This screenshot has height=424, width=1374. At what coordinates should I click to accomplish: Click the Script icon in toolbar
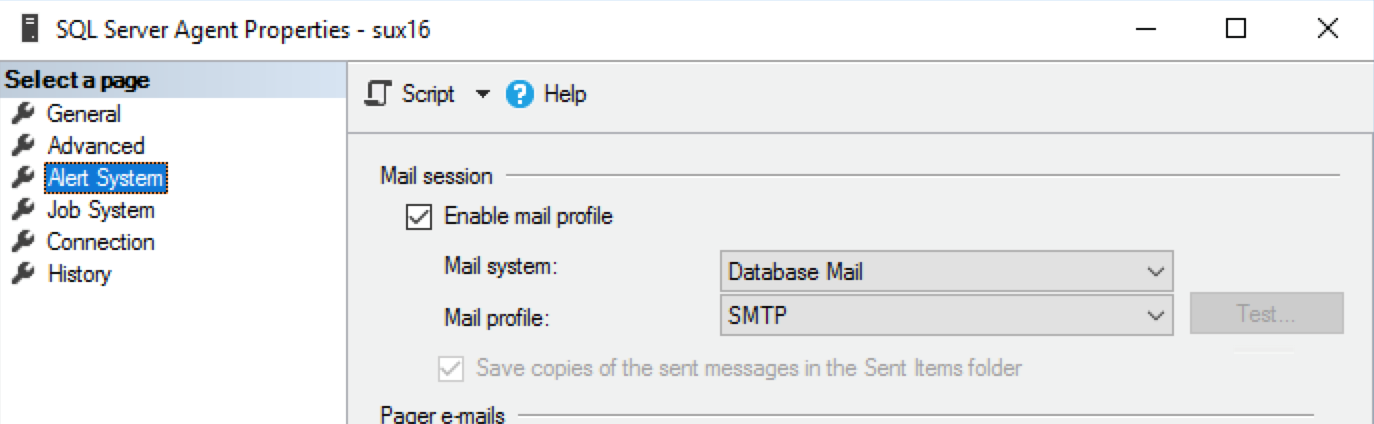(x=378, y=94)
